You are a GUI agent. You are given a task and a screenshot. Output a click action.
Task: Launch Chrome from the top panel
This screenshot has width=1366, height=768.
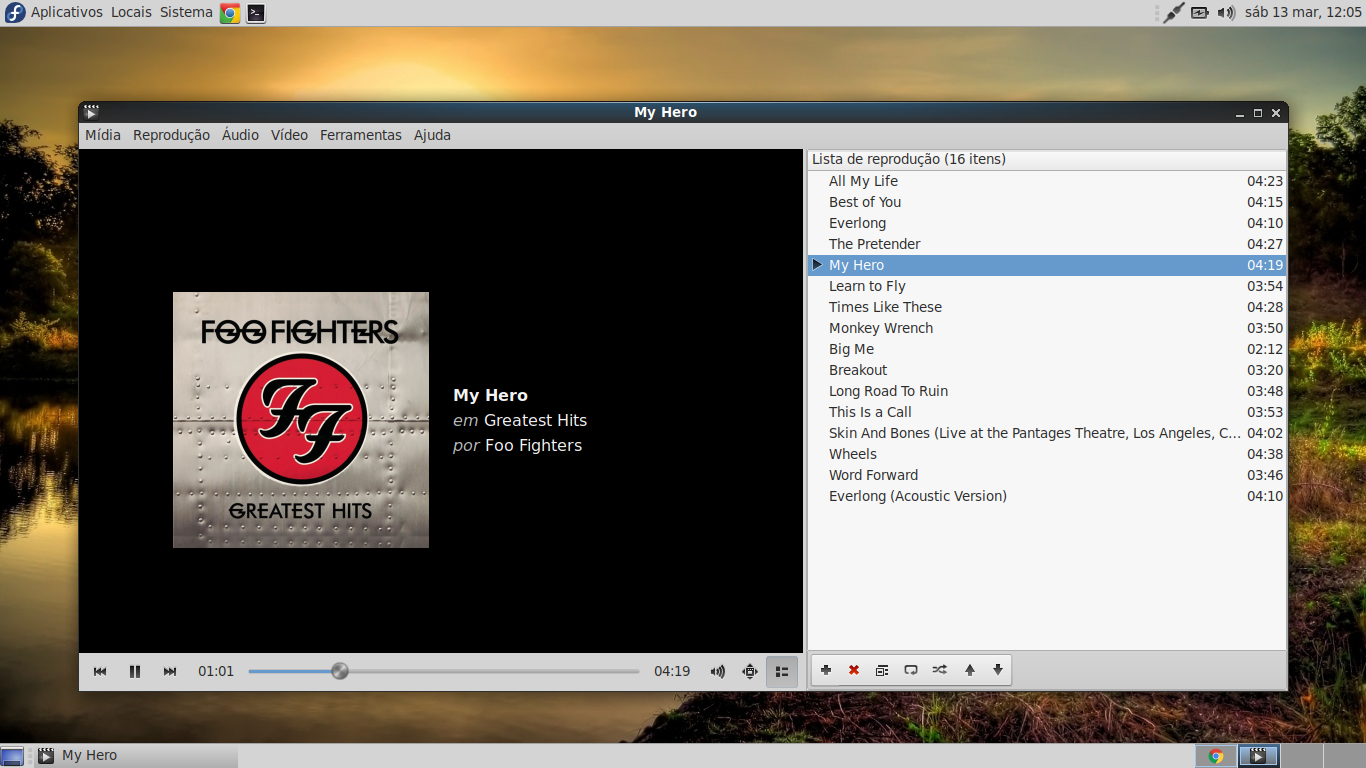230,13
